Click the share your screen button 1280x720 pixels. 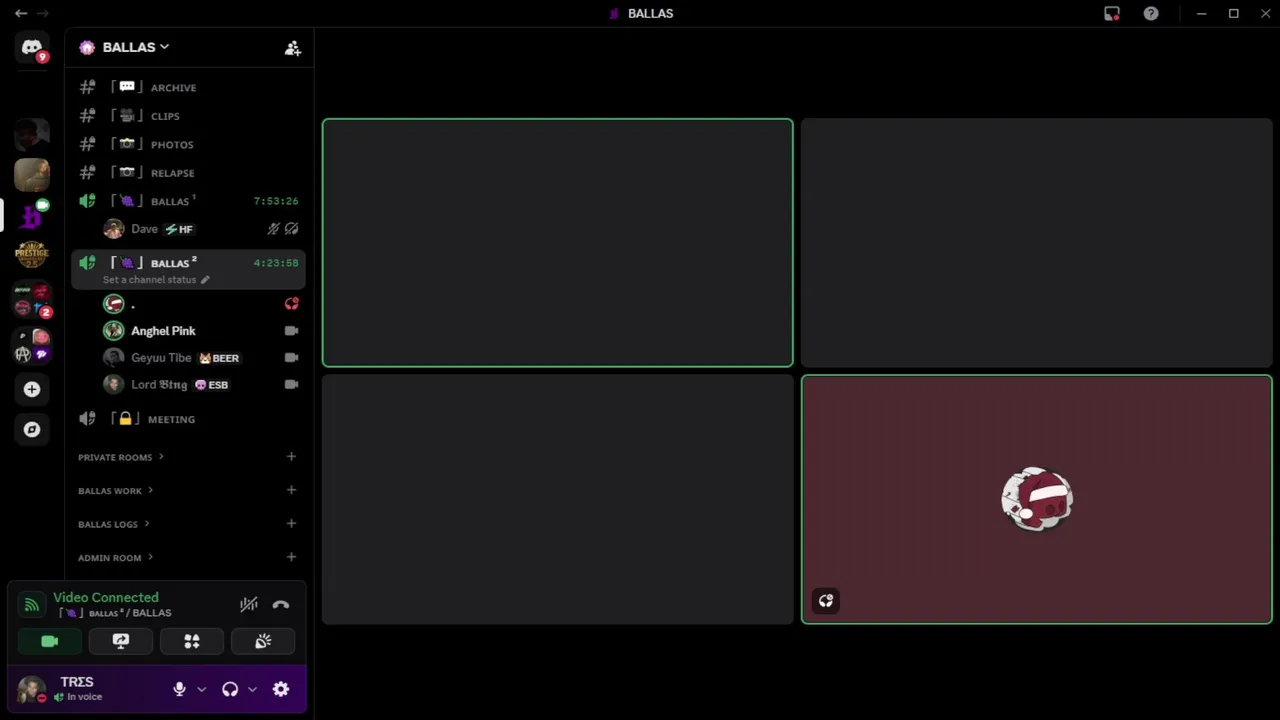point(121,641)
